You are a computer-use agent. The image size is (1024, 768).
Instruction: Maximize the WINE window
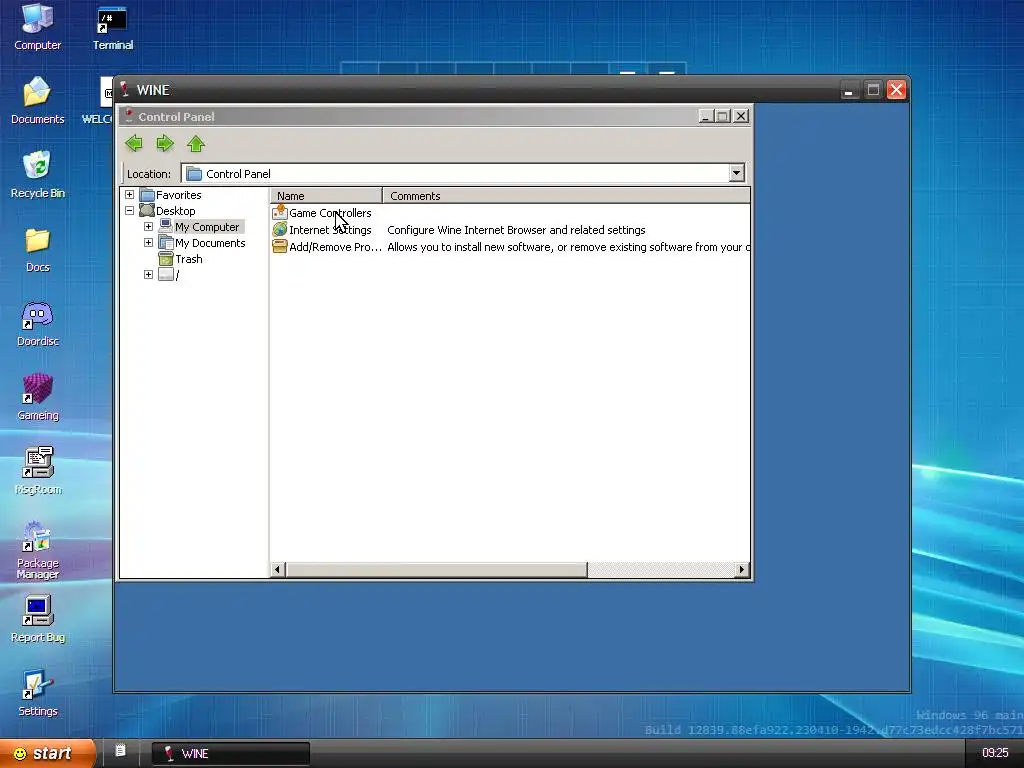click(873, 90)
